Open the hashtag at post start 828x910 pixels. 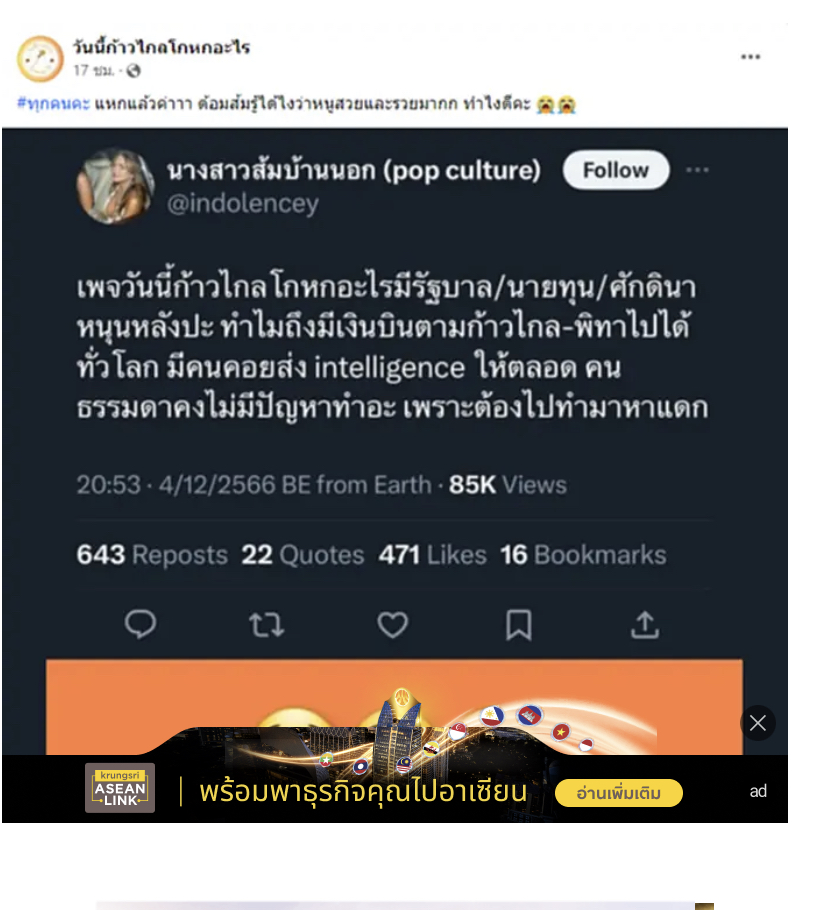click(53, 104)
